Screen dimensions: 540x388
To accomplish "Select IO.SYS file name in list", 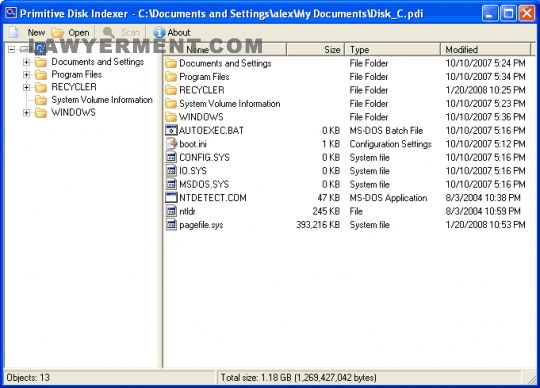I will 193,171.
